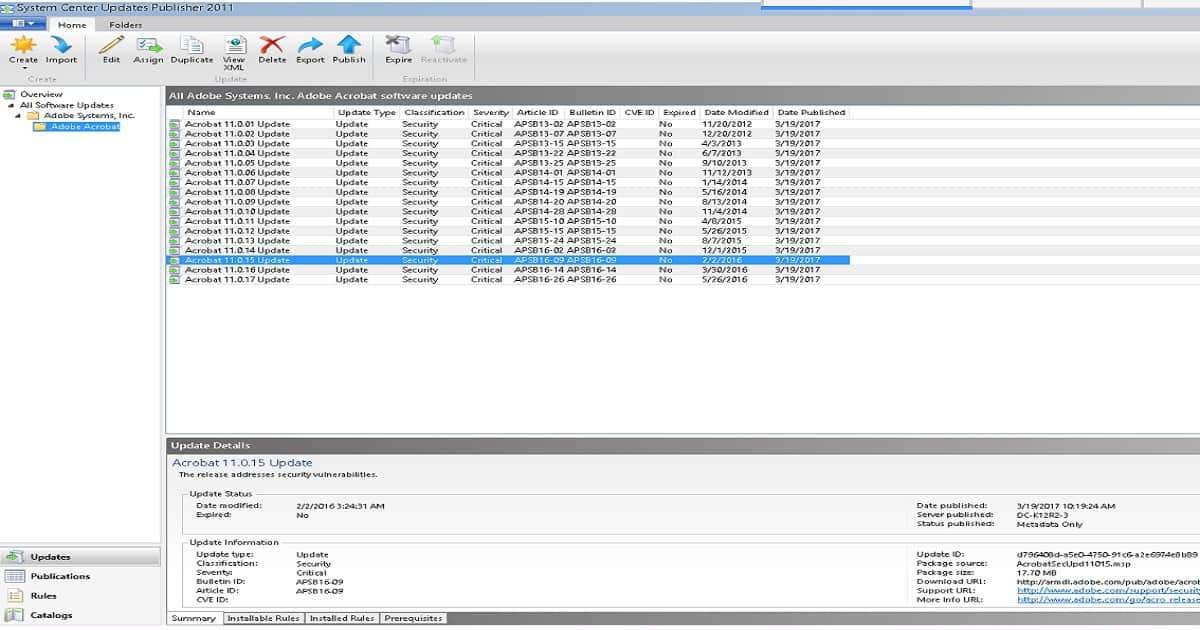Click the Import toolbar icon
The height and width of the screenshot is (630, 1200).
tap(61, 44)
